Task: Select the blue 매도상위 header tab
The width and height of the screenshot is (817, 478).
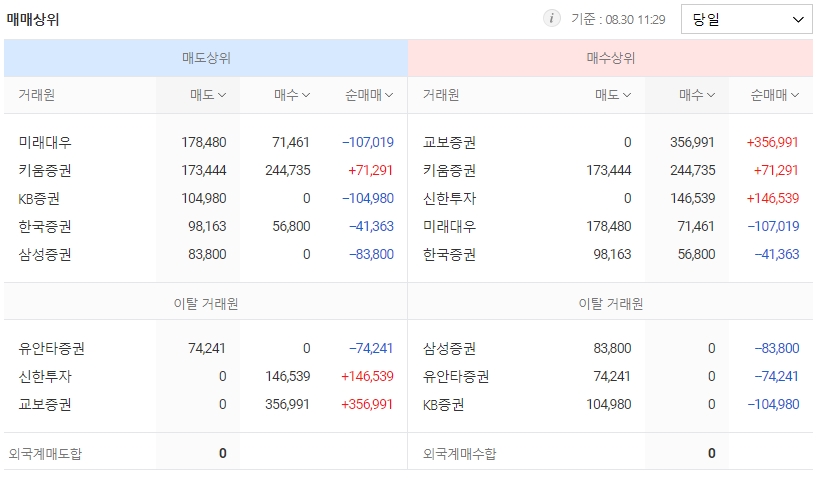Action: [206, 58]
